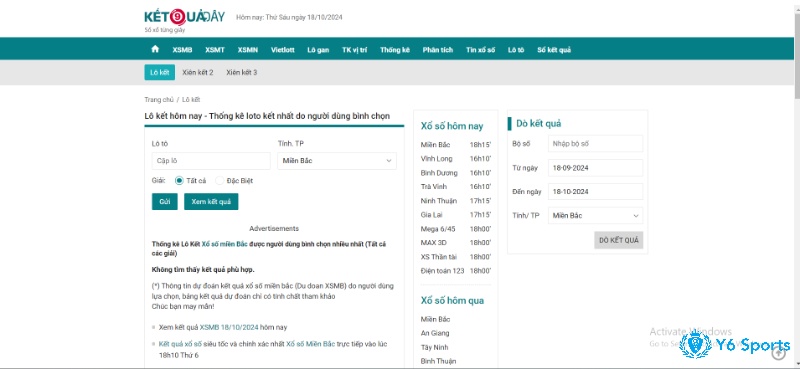Click the Không tìm thấy kết quả phù hợp message
Viewport: 800px width, 369px height.
point(203,269)
